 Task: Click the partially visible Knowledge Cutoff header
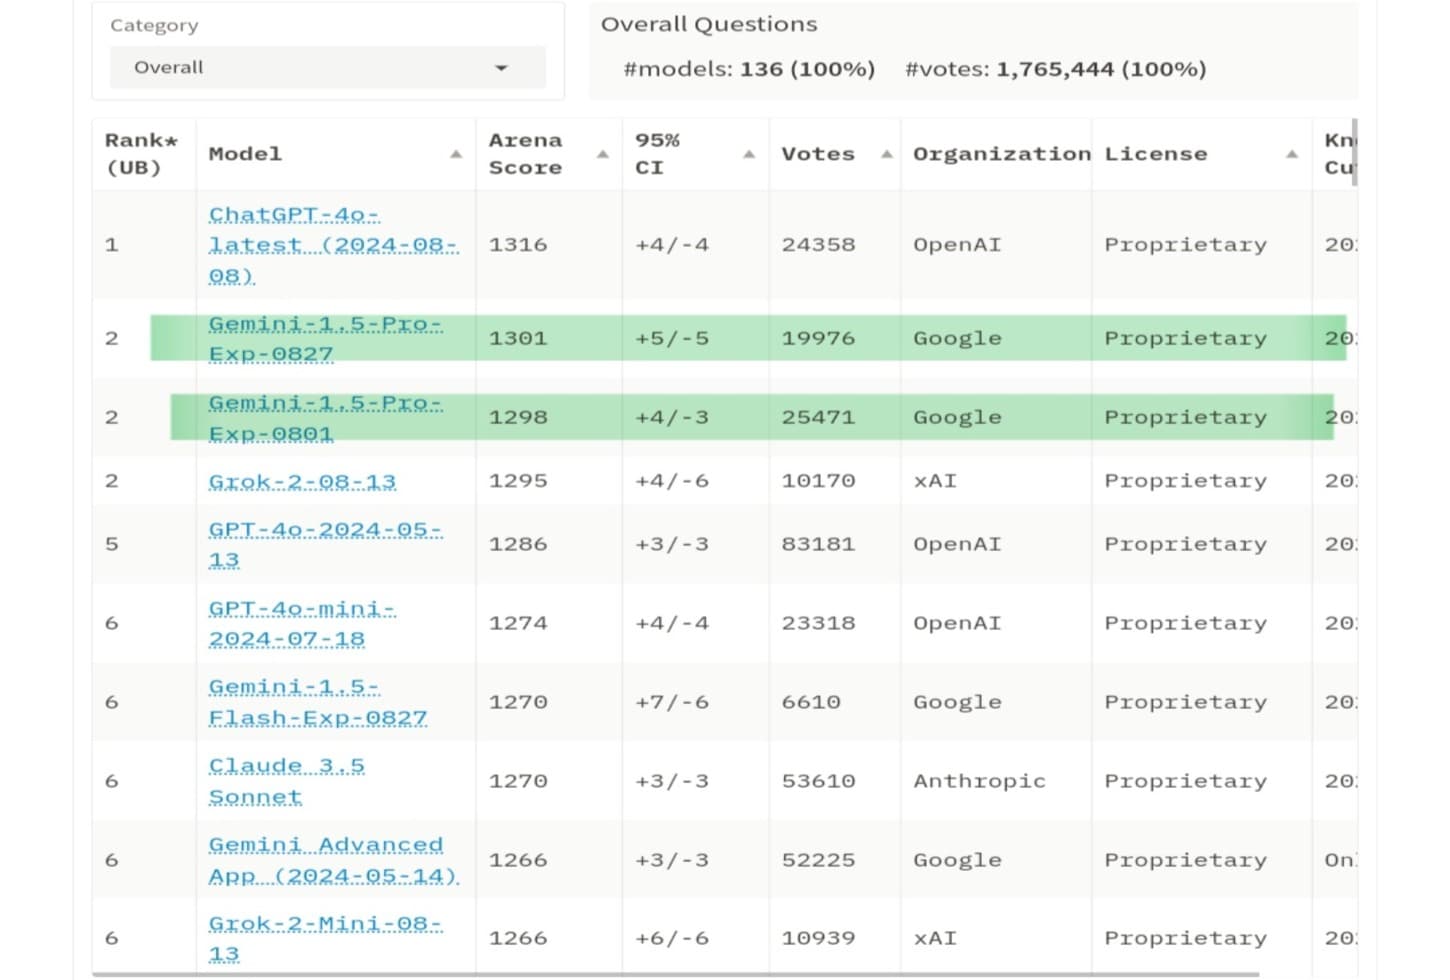[x=1338, y=154]
